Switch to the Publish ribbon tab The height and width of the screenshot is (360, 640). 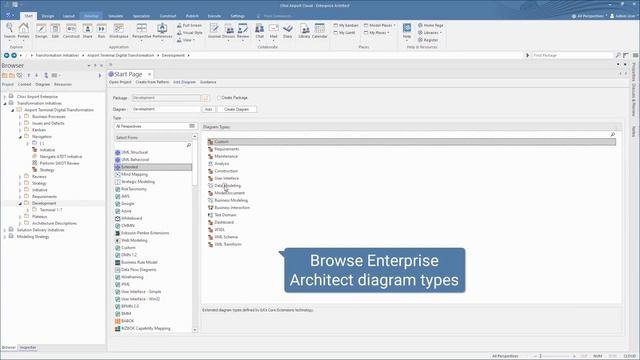click(192, 16)
